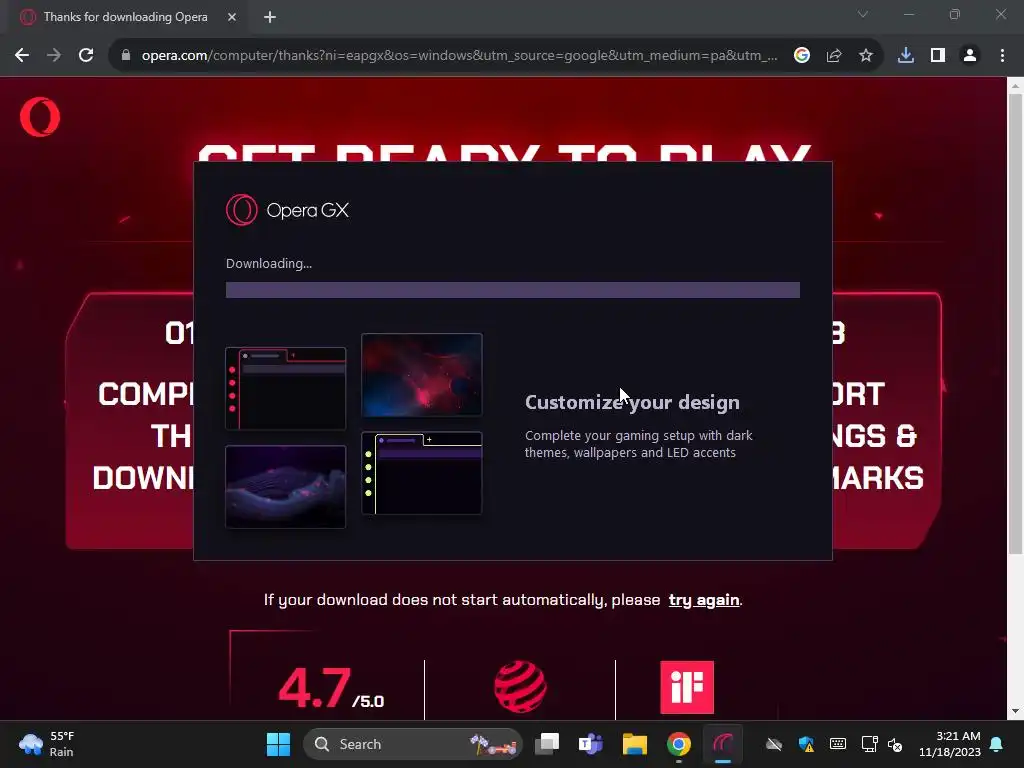Open the tab search chevron
Image resolution: width=1024 pixels, height=768 pixels.
pos(863,14)
